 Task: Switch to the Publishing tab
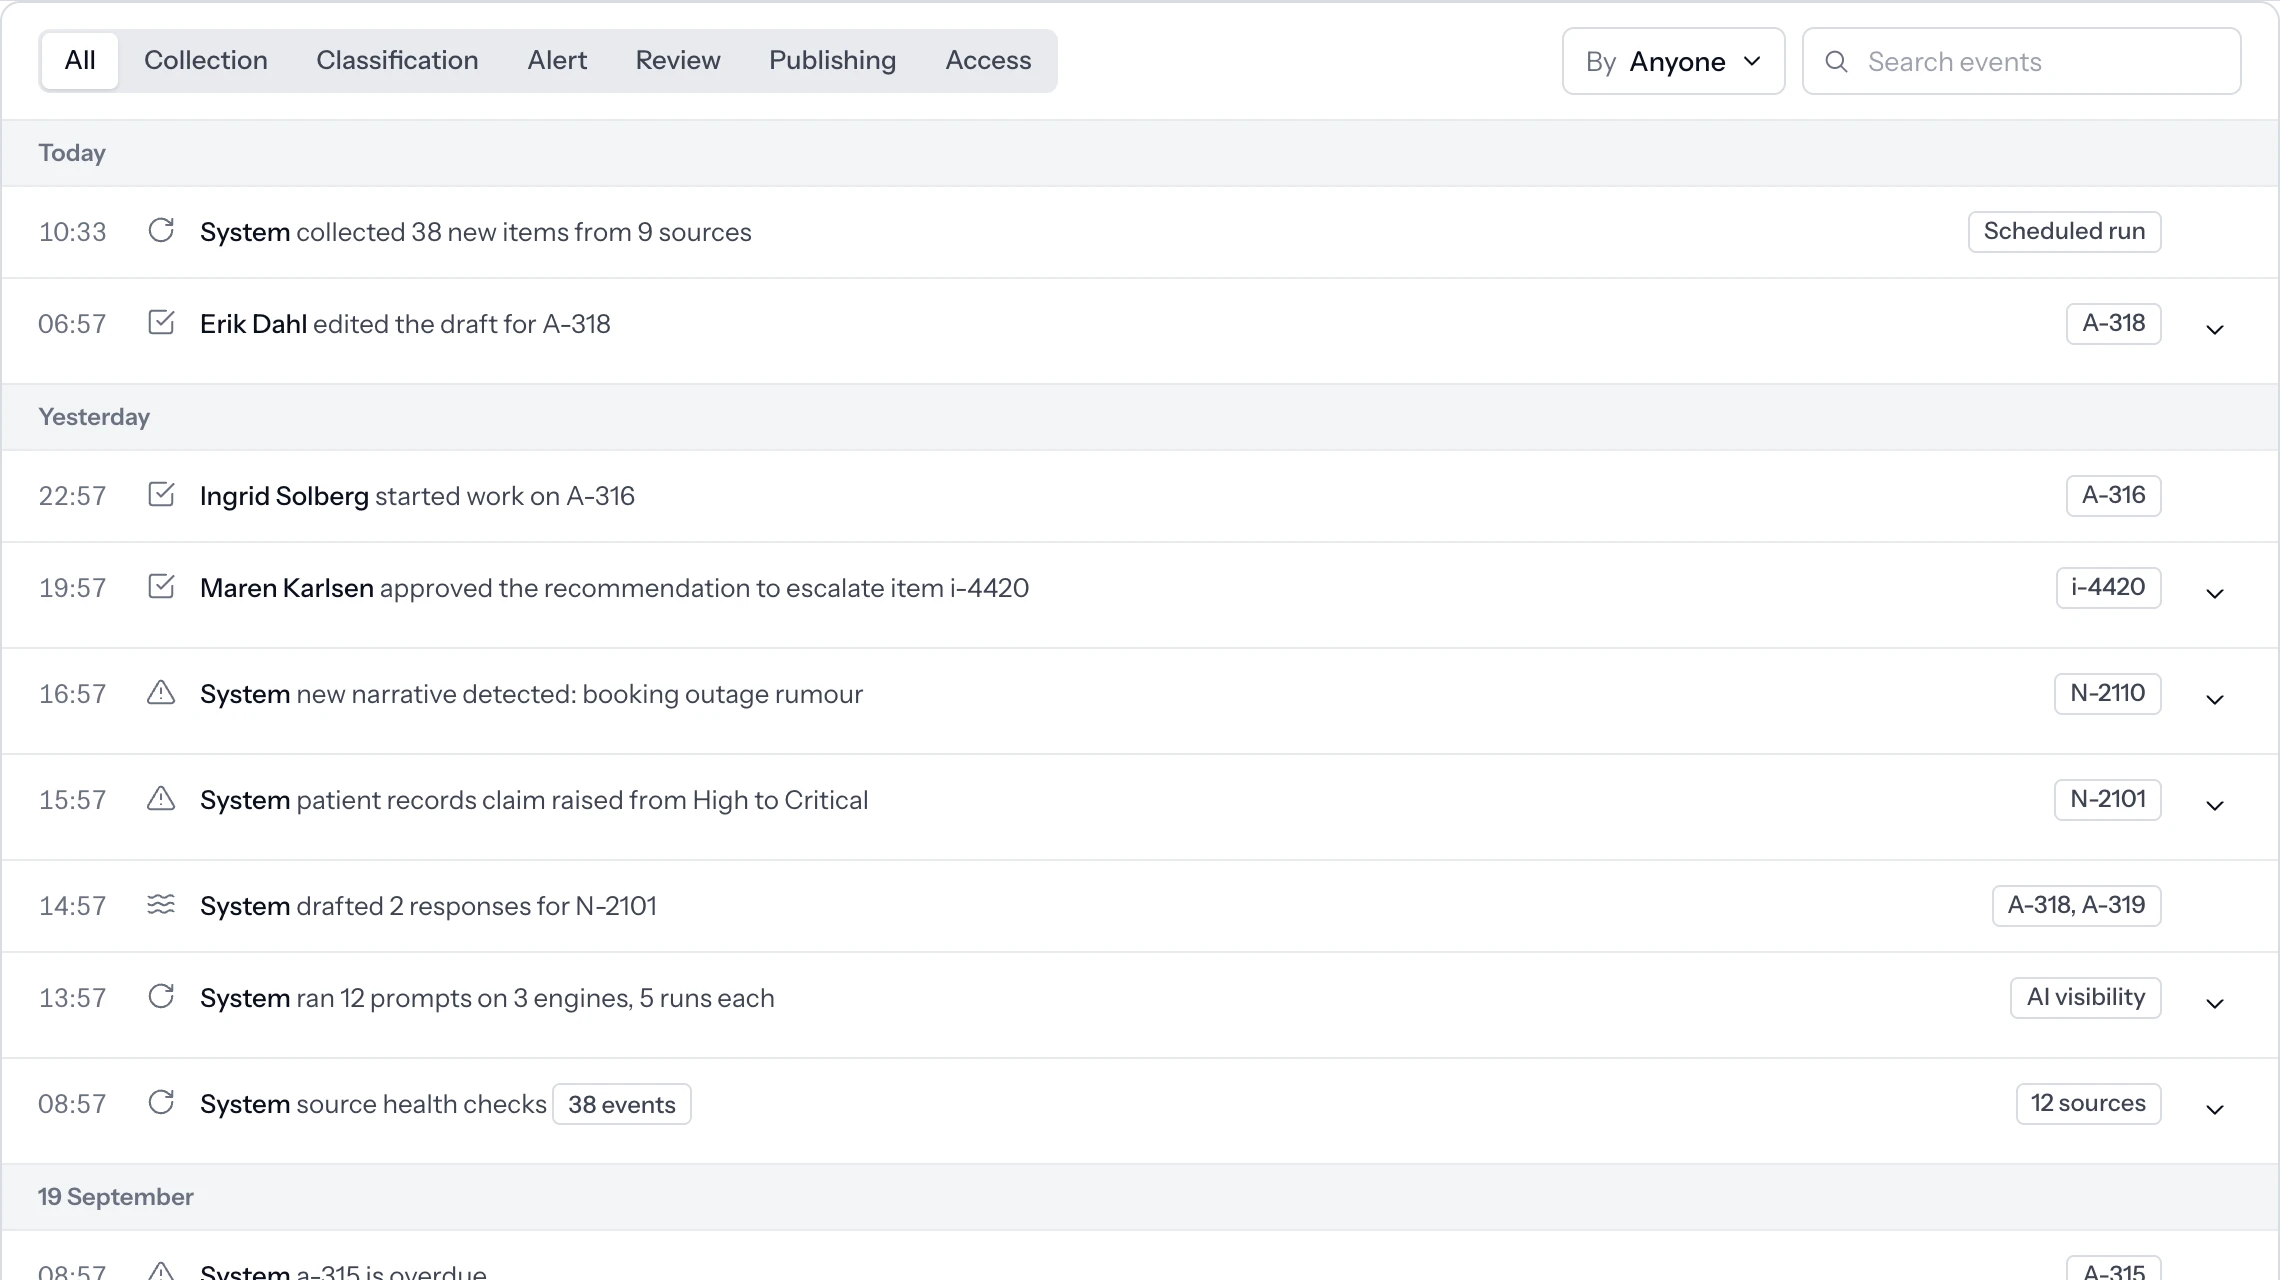click(x=832, y=61)
